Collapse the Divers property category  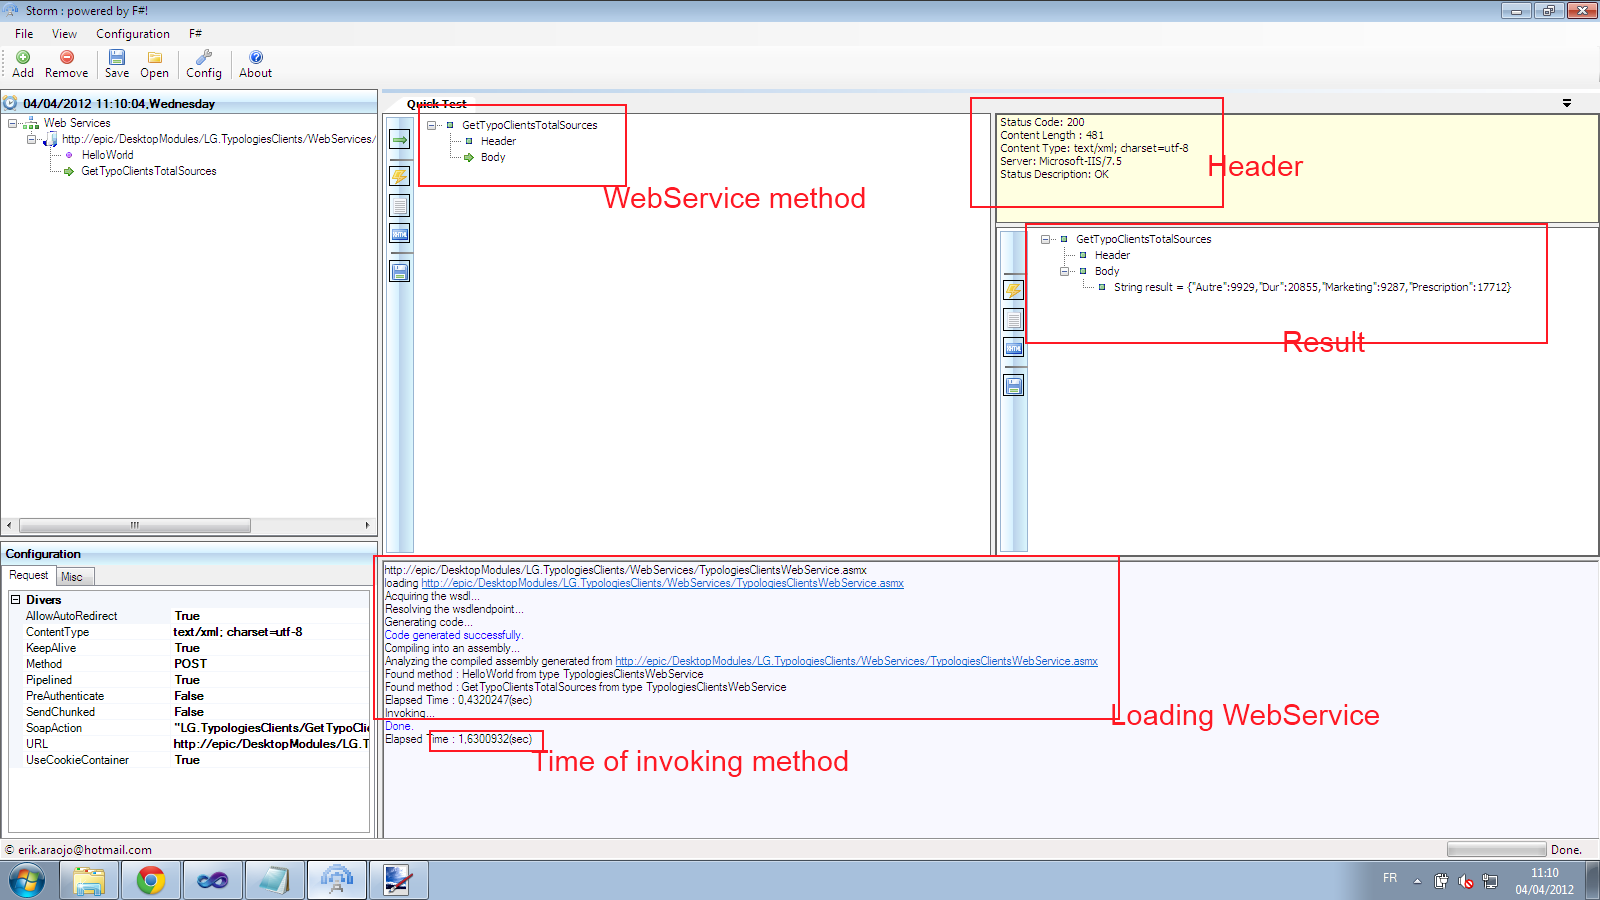(x=15, y=600)
